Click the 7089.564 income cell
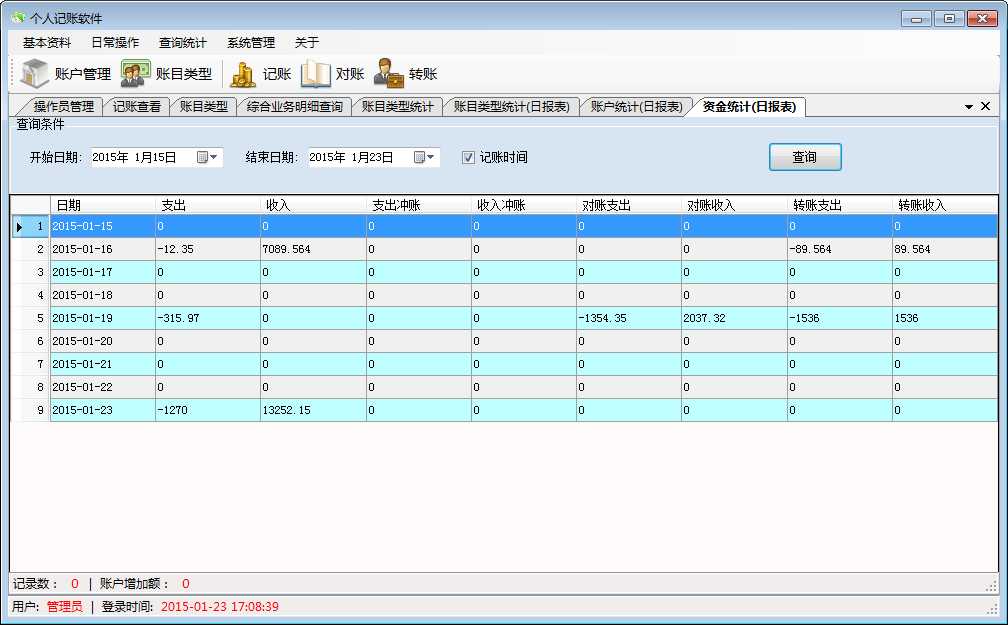This screenshot has height=625, width=1008. tap(313, 249)
